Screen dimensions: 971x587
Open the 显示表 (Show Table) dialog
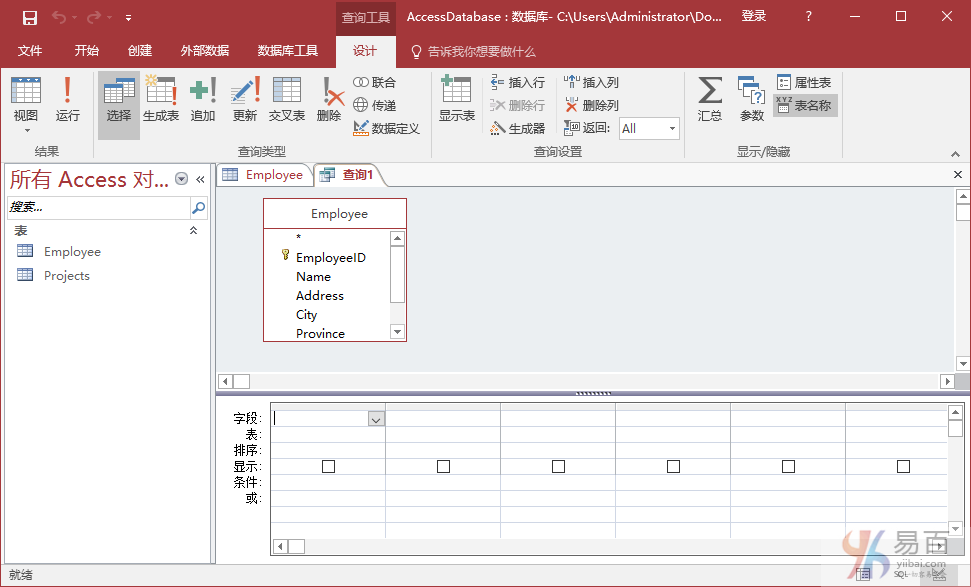click(x=456, y=100)
